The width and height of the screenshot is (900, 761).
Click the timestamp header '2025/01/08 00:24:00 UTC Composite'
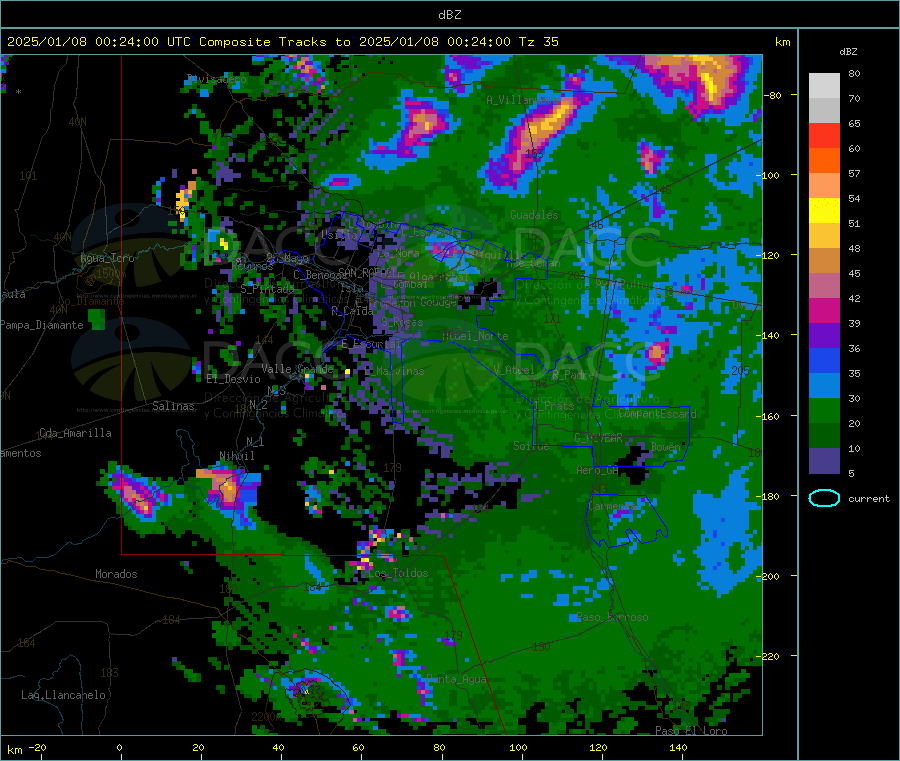(138, 41)
